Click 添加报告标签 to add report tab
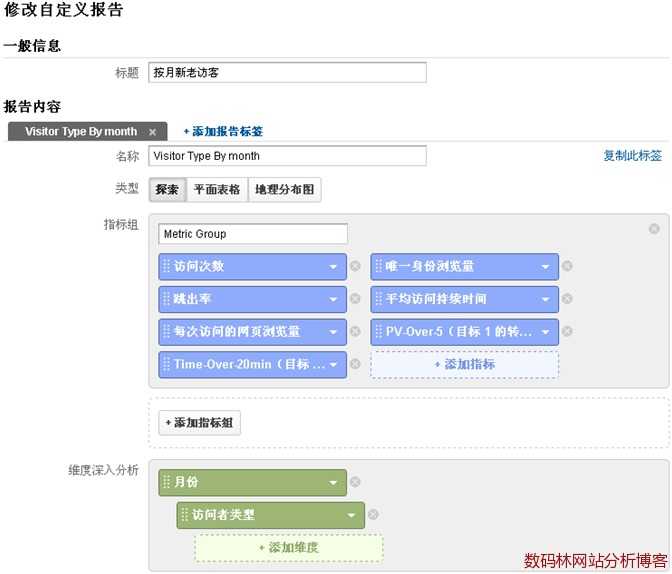 click(223, 132)
